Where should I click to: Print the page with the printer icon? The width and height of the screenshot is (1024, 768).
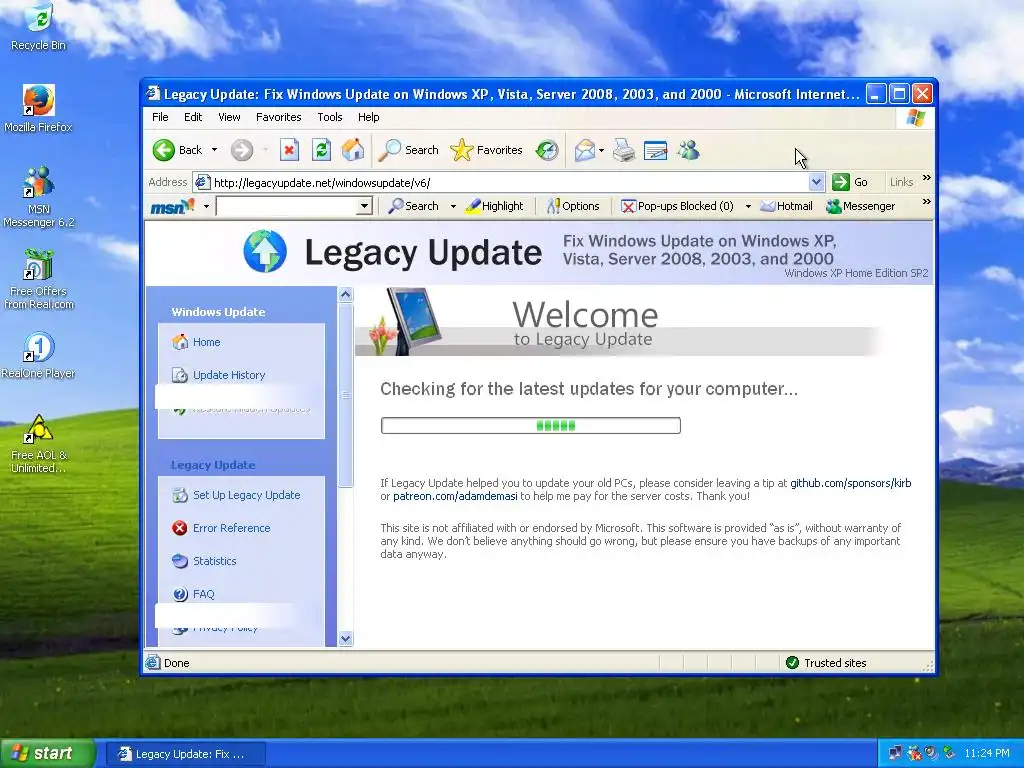(x=624, y=151)
